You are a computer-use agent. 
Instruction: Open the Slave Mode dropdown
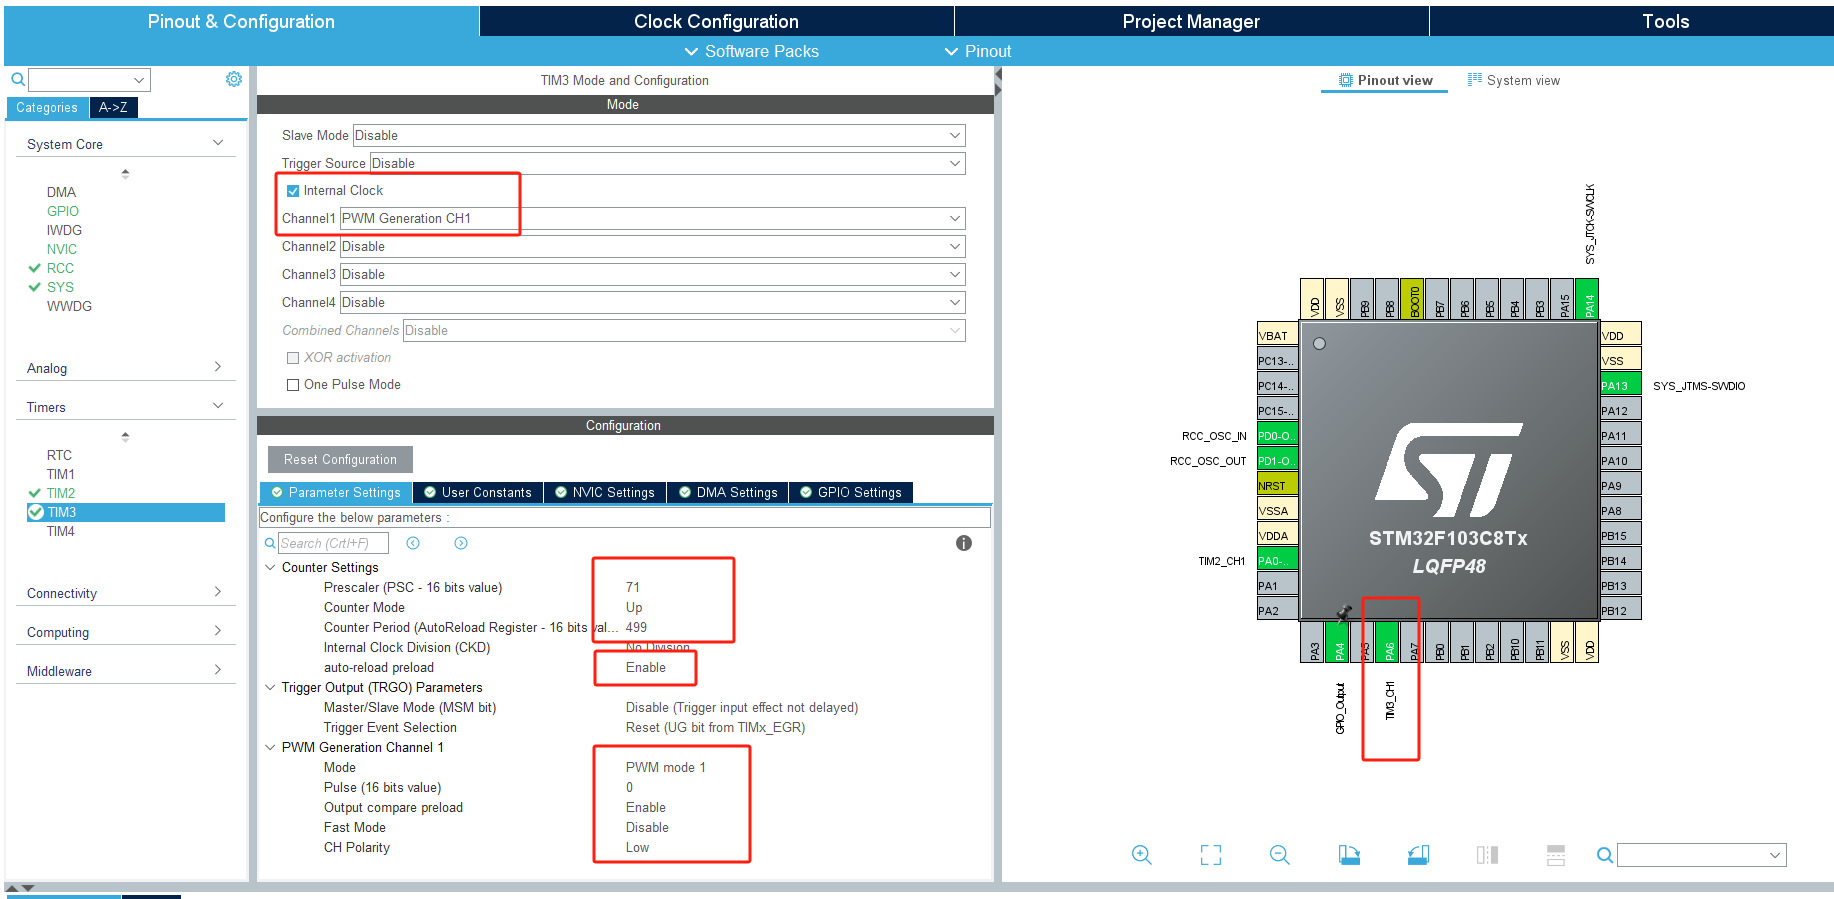point(658,135)
